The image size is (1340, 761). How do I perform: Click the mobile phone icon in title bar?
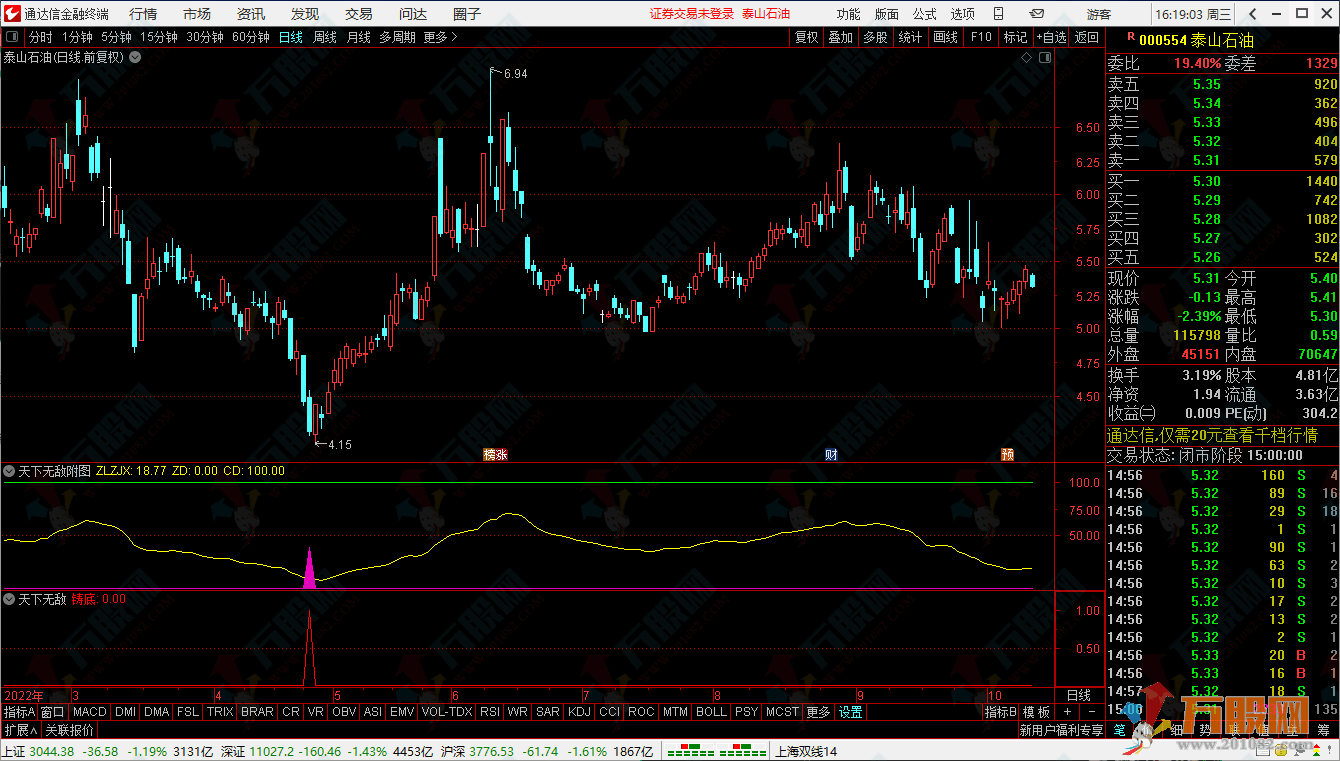998,13
